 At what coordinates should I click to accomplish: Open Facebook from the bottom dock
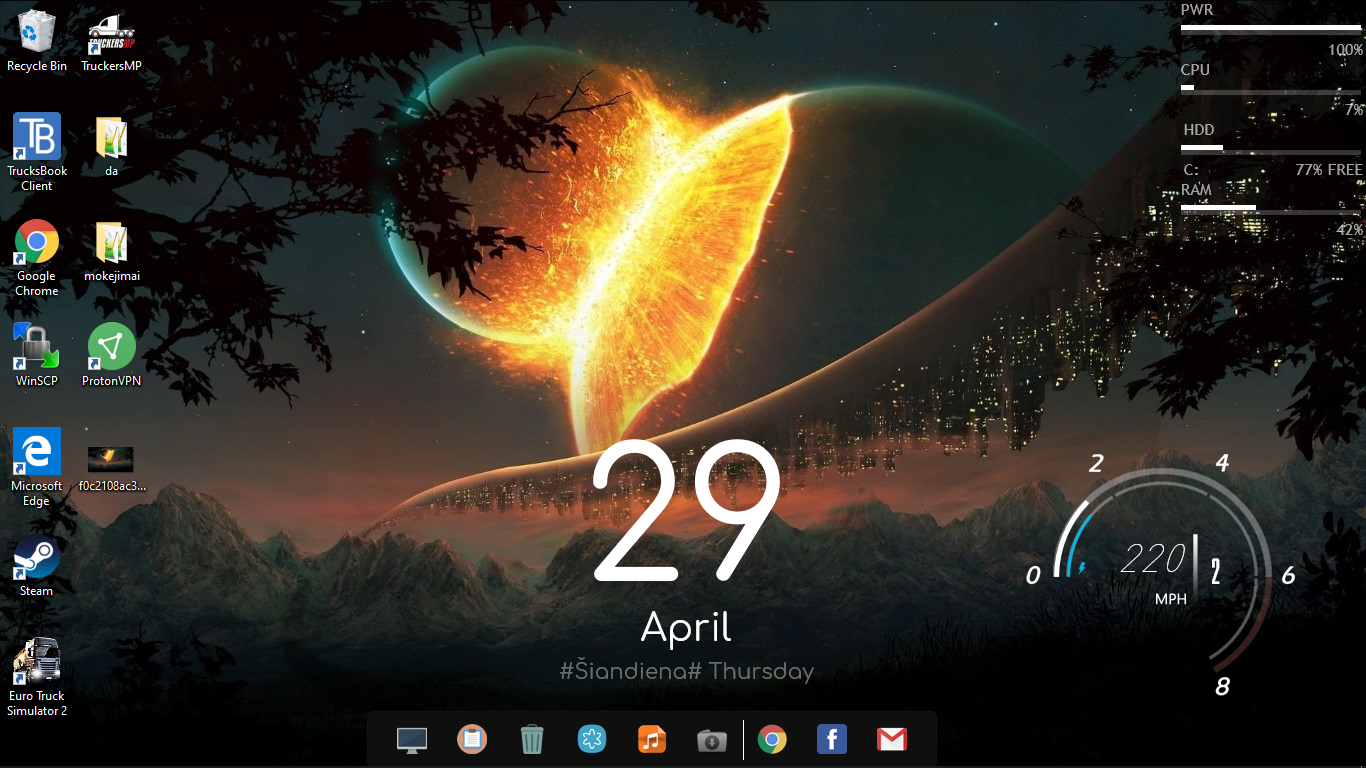tap(832, 740)
